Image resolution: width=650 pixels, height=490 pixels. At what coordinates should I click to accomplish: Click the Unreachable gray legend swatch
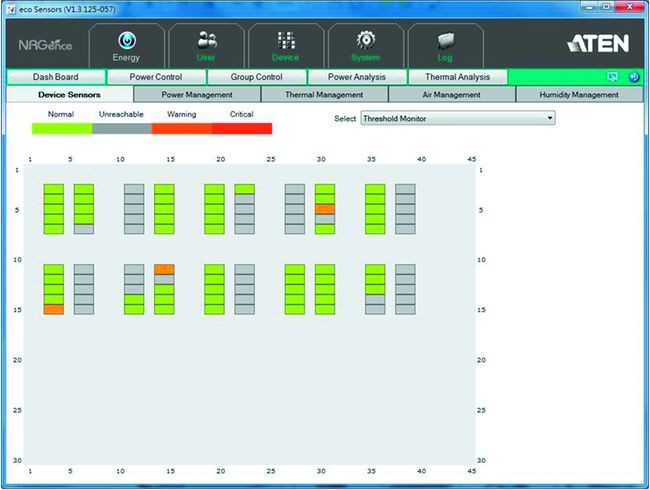(122, 129)
